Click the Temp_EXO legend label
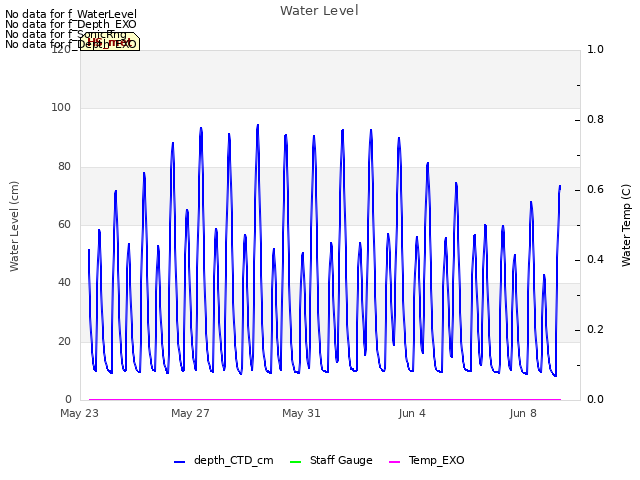Viewport: 640px width, 480px height. point(437,460)
